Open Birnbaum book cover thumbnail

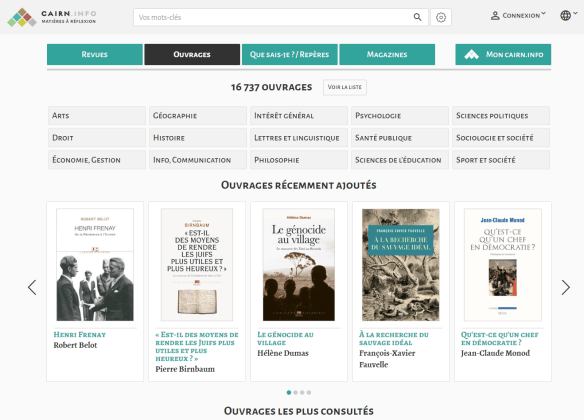pos(197,265)
